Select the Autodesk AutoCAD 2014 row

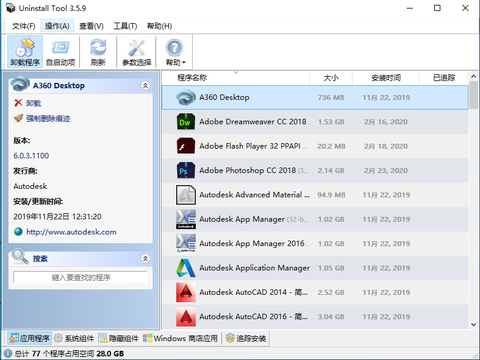tap(315, 292)
